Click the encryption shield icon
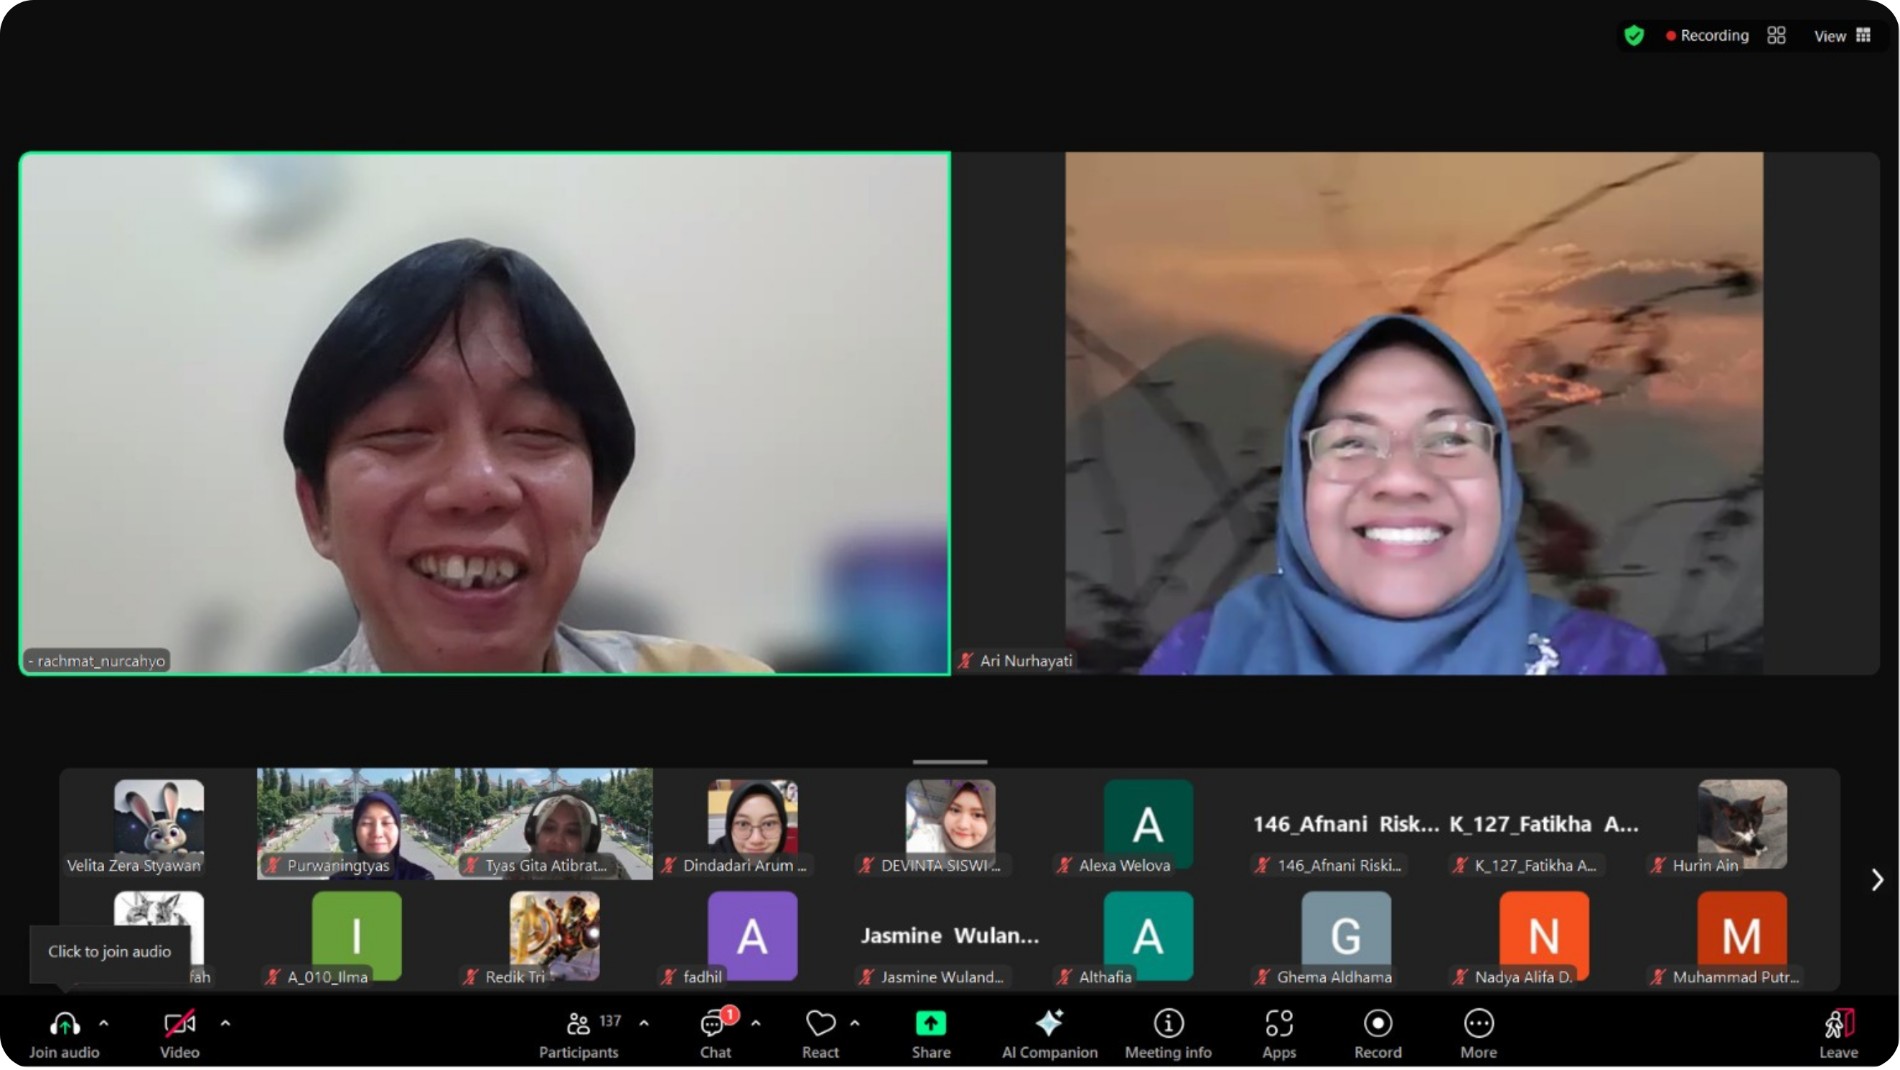 pos(1634,36)
